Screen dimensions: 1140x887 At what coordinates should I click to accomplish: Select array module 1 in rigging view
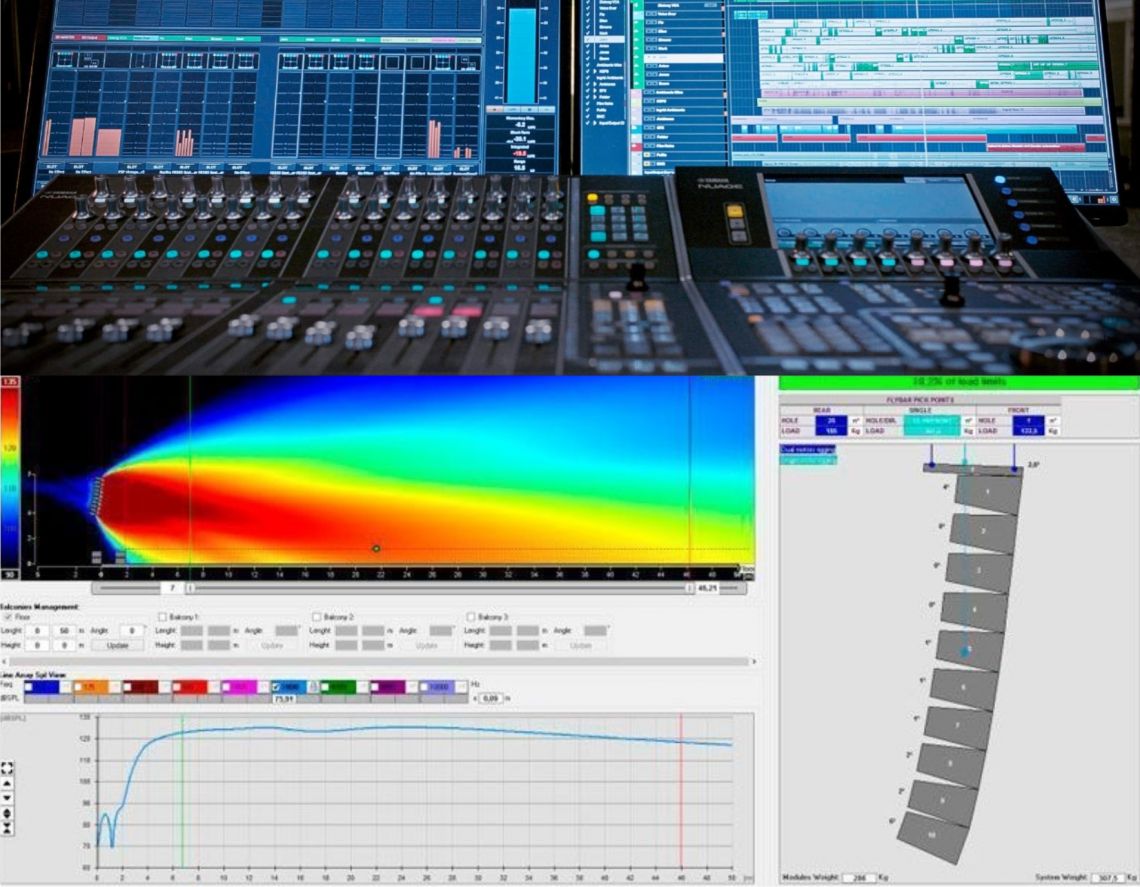pos(987,493)
